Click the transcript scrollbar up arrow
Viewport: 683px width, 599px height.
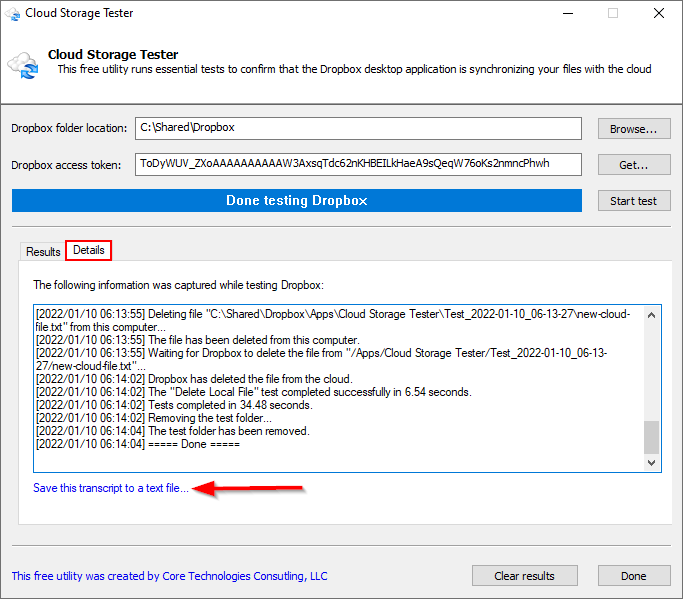point(652,315)
